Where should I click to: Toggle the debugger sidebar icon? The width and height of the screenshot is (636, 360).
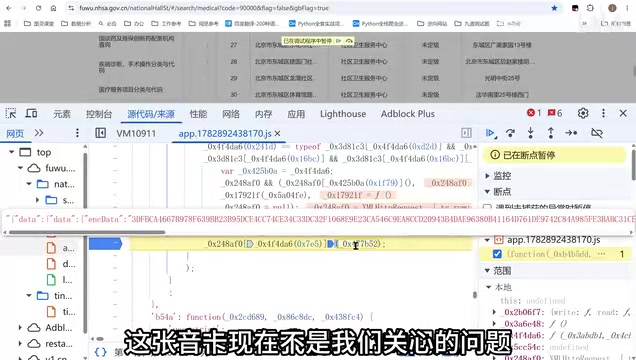[466, 133]
